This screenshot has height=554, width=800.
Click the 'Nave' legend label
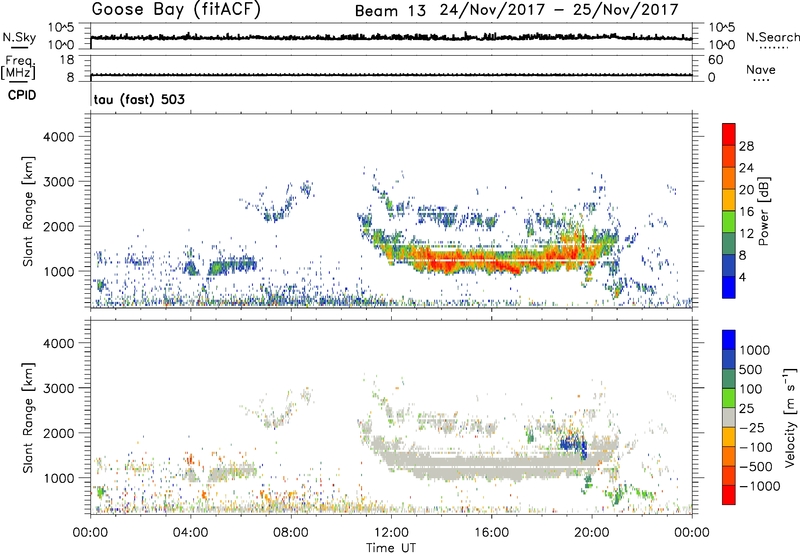(x=761, y=69)
